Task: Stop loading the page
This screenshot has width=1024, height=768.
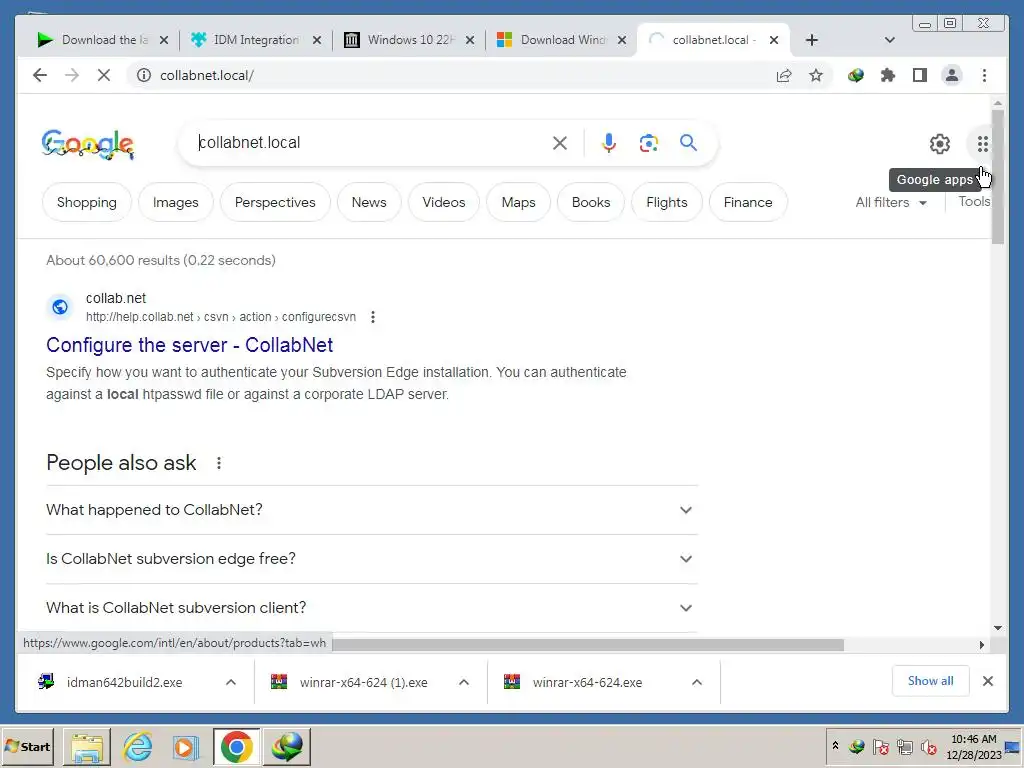Action: [x=104, y=75]
